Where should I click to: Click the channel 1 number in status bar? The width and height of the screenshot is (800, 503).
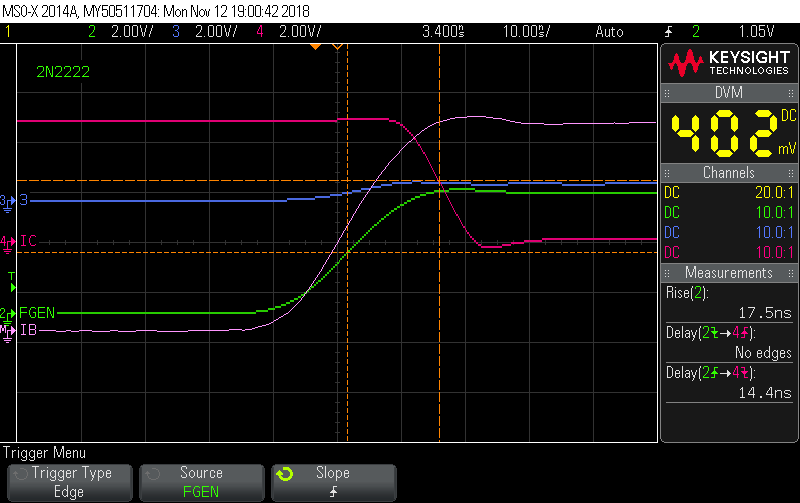[8, 32]
